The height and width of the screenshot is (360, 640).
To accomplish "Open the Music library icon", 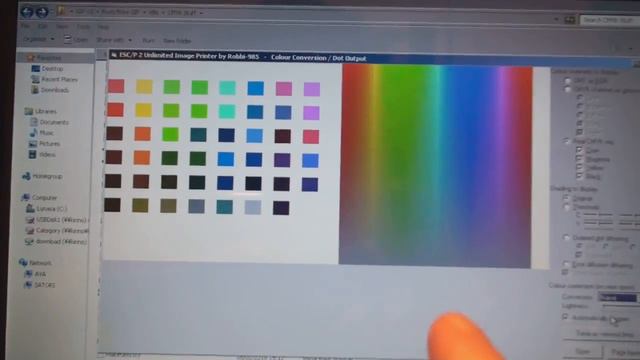I will (33, 133).
